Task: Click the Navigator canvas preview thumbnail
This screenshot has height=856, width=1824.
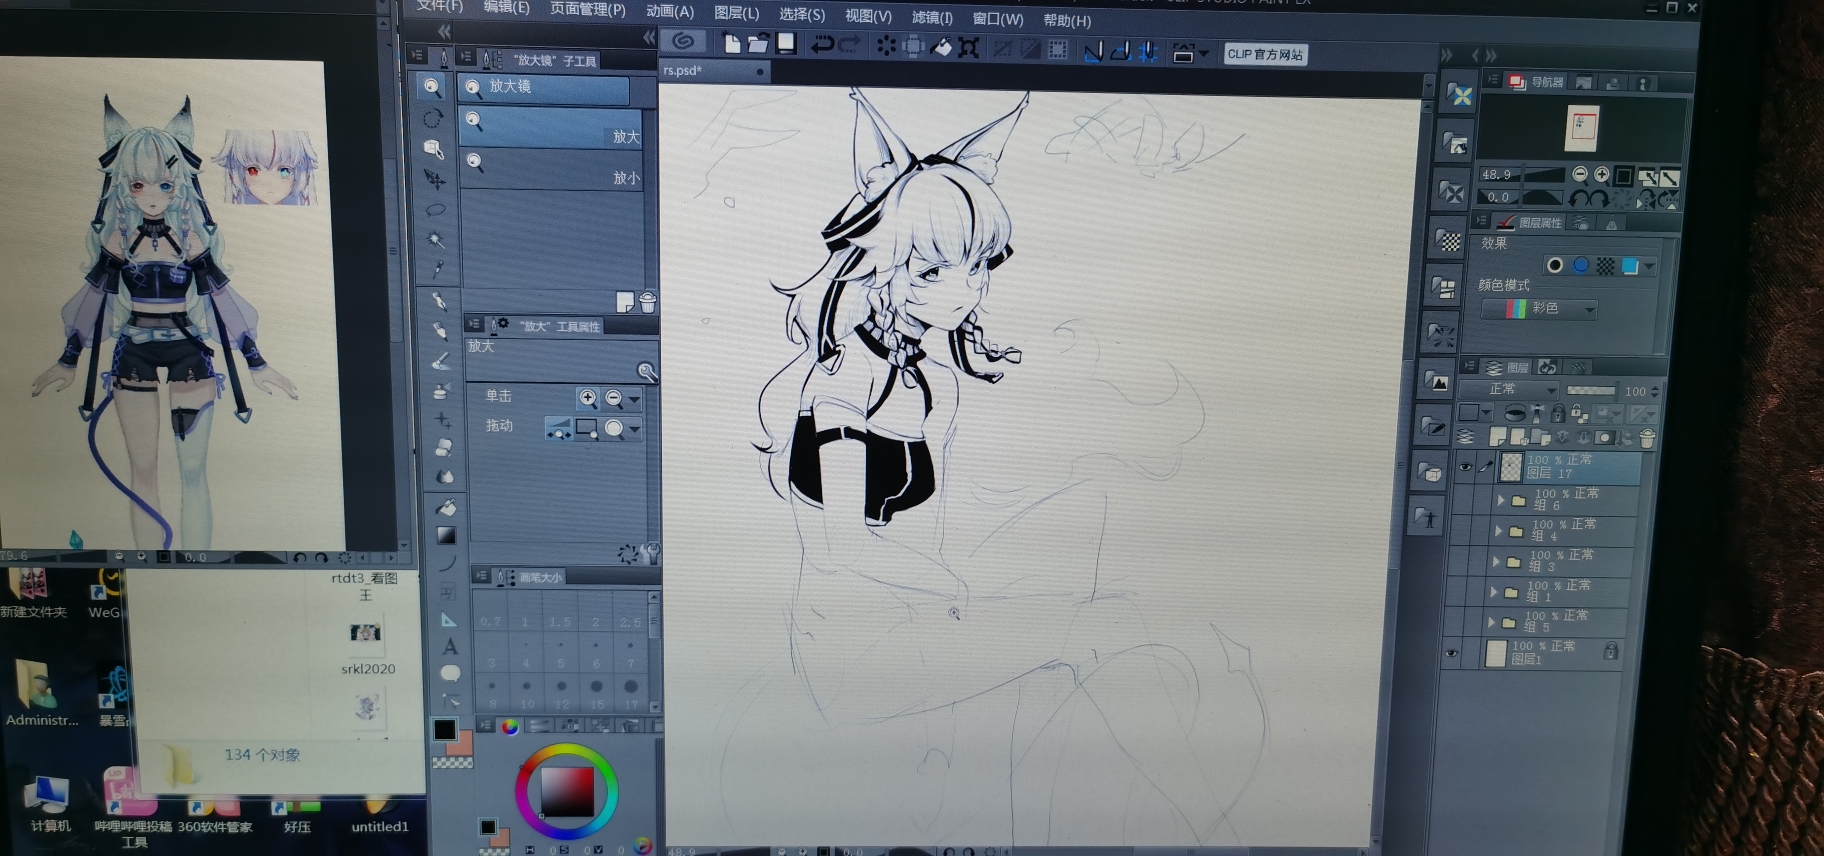Action: [x=1581, y=127]
